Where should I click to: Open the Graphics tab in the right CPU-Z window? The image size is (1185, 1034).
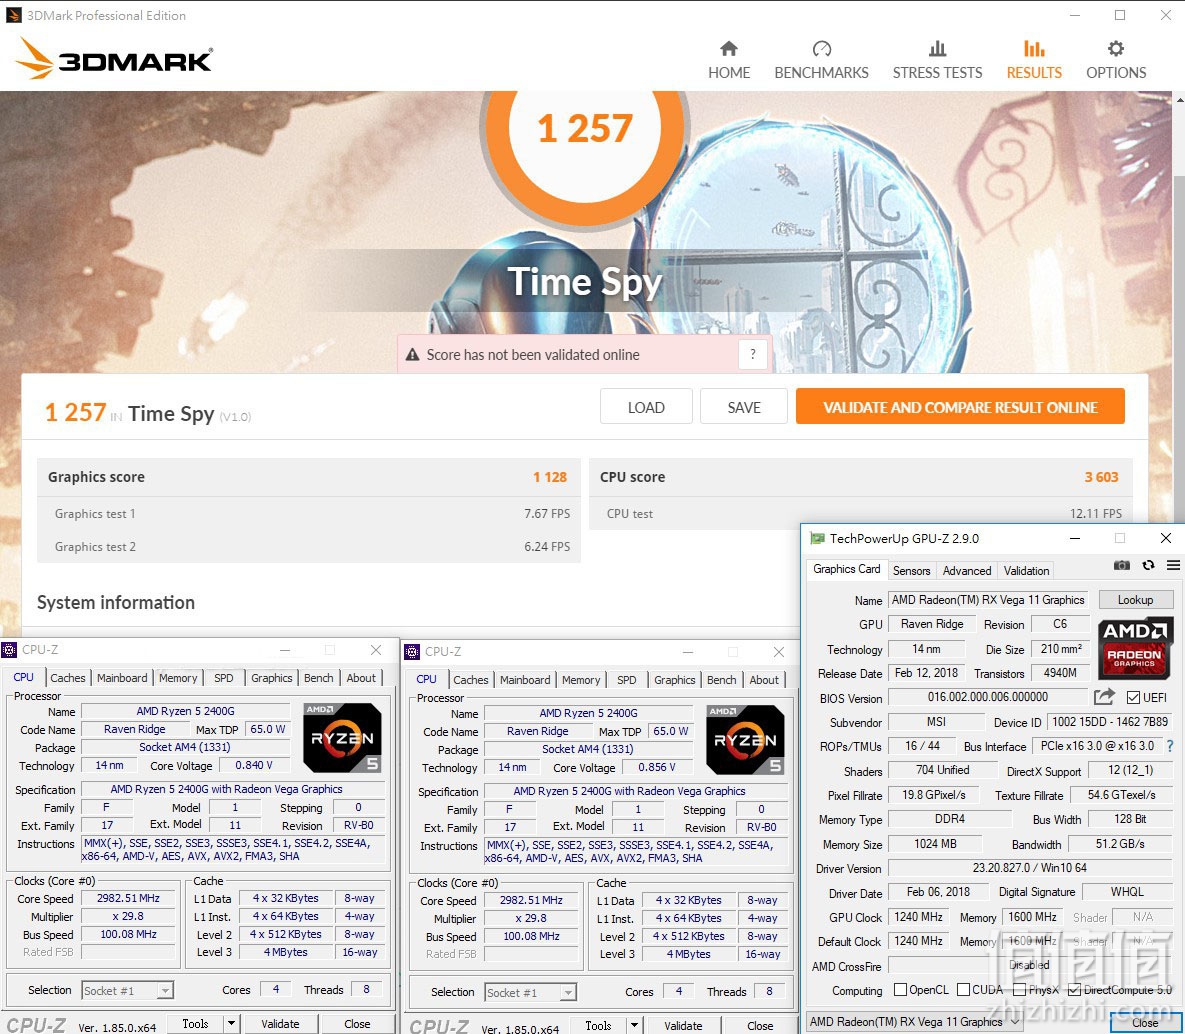(675, 680)
